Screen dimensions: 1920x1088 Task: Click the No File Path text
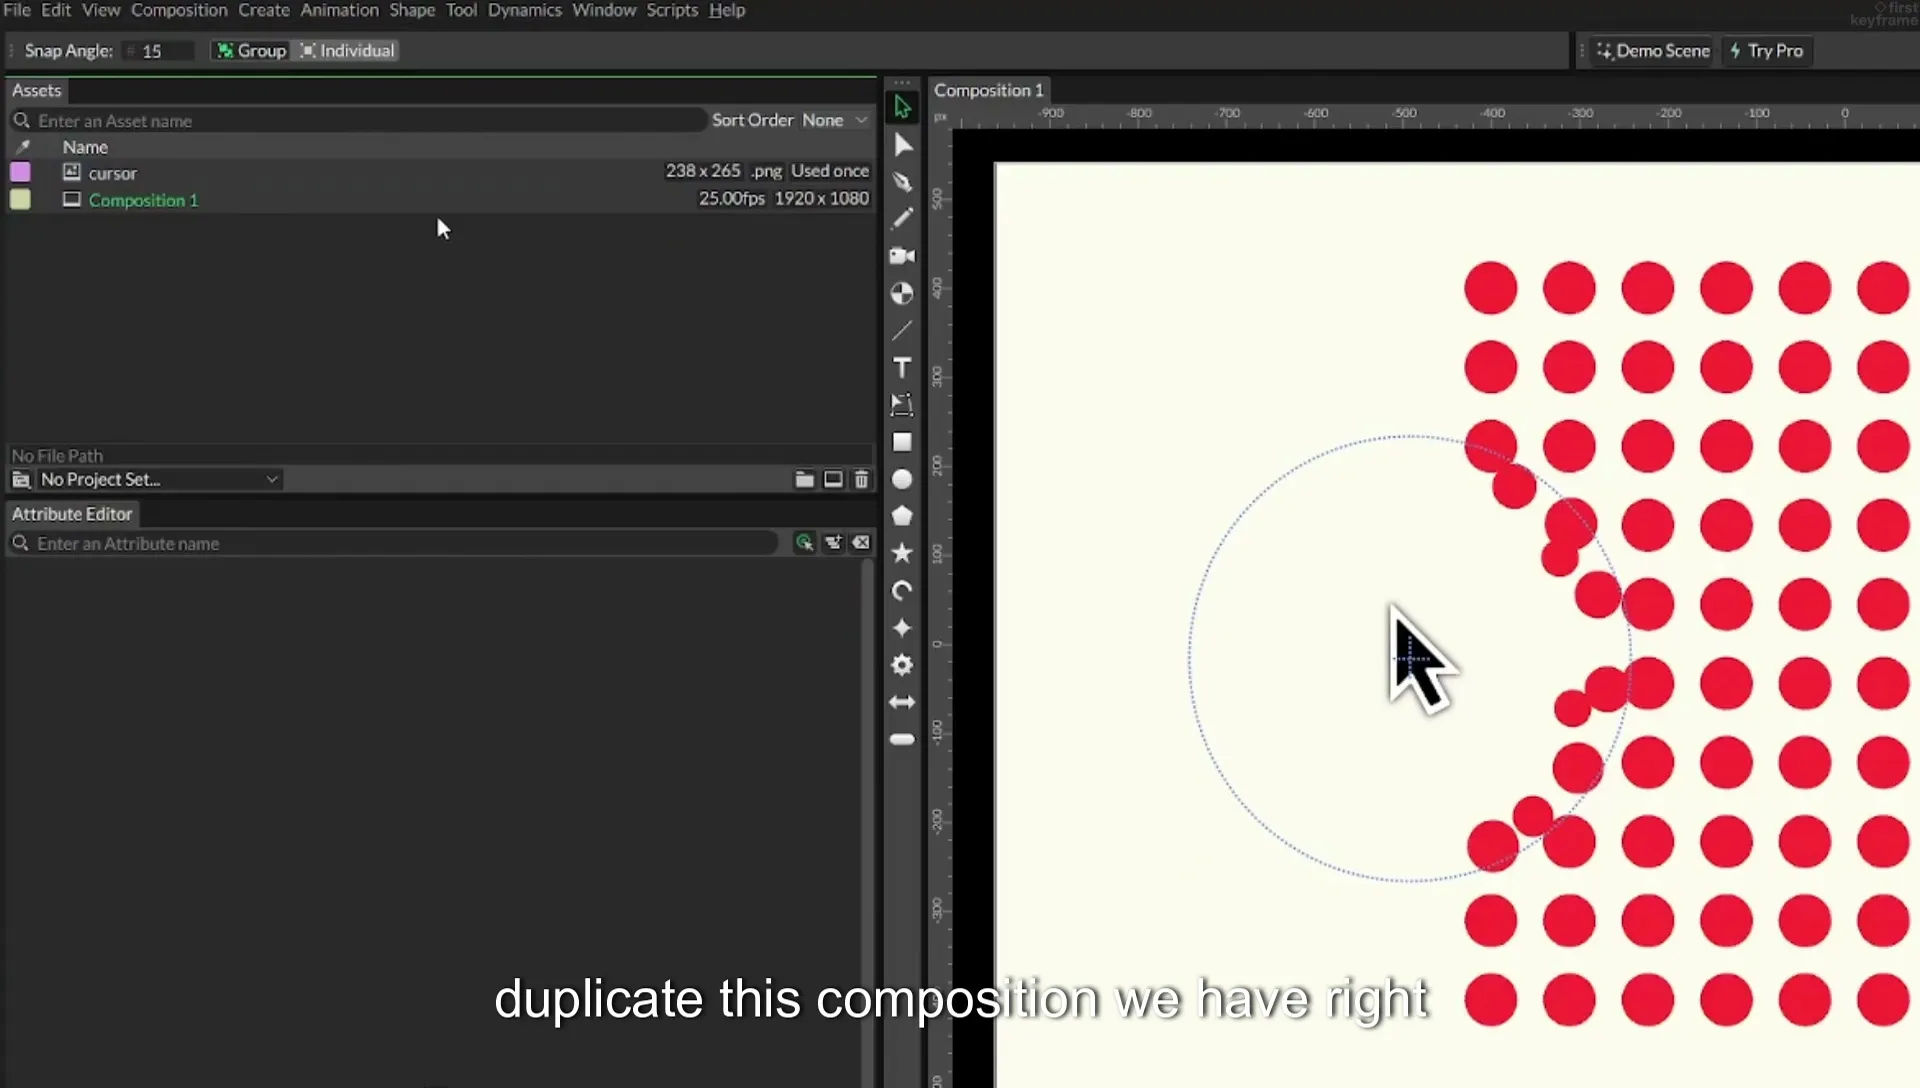coord(57,456)
